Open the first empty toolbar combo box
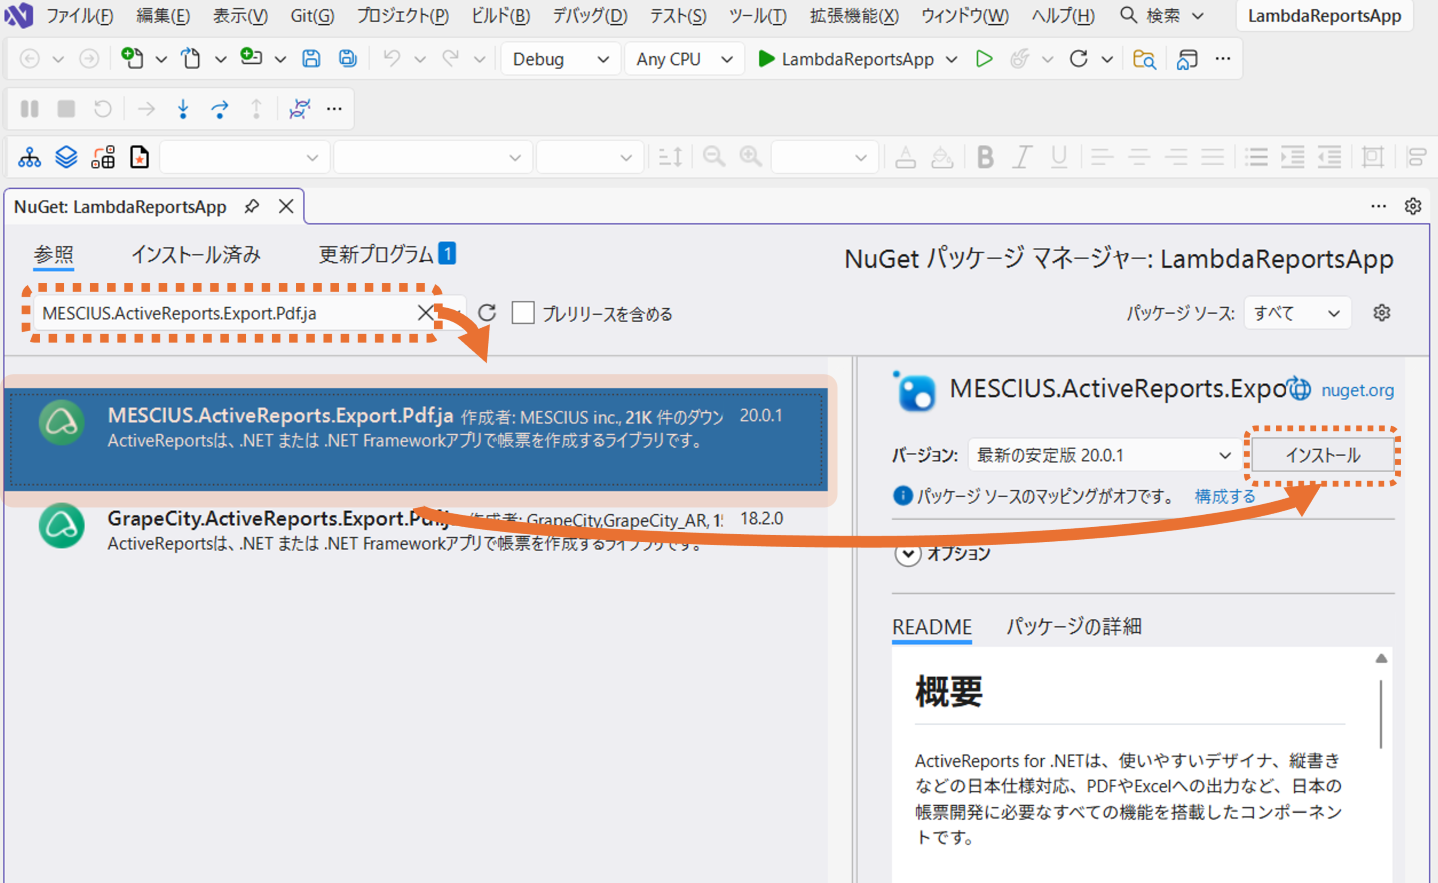The width and height of the screenshot is (1438, 883). click(244, 157)
